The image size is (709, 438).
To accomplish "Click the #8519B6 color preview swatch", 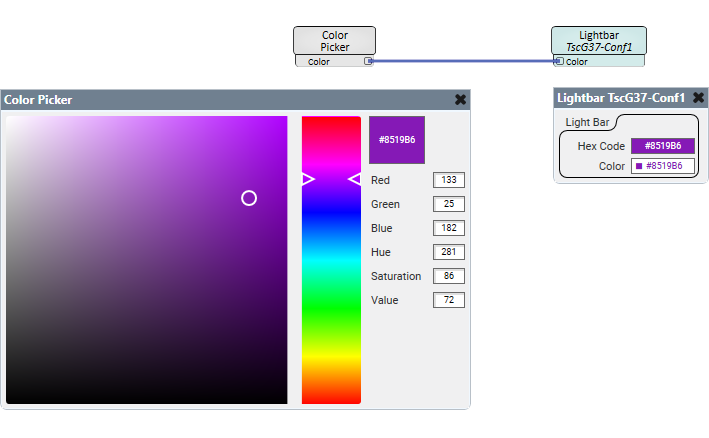I will (397, 140).
